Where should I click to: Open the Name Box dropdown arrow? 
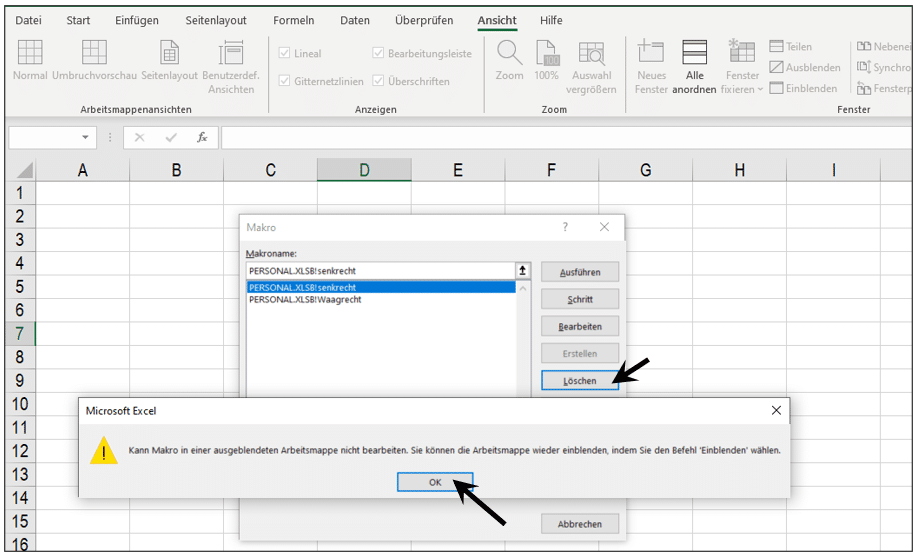point(85,138)
